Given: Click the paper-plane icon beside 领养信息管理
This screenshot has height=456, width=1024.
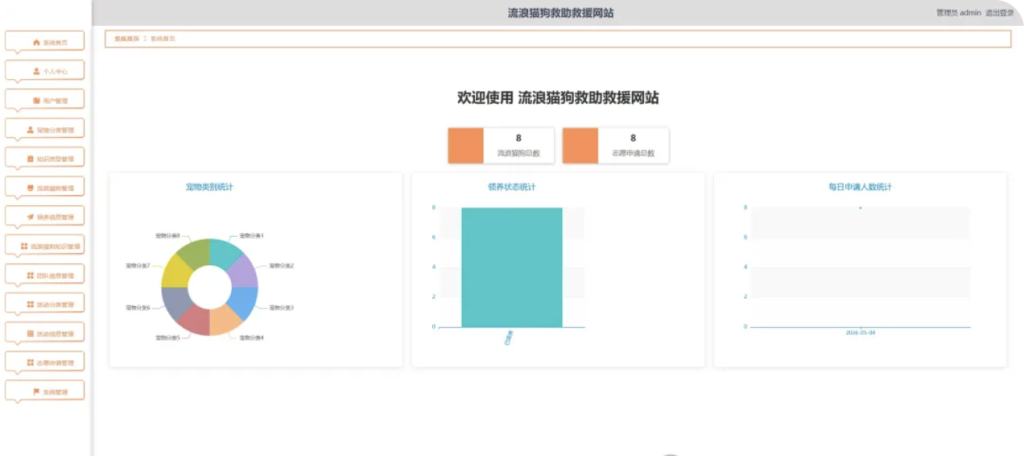Looking at the screenshot, I should point(30,217).
